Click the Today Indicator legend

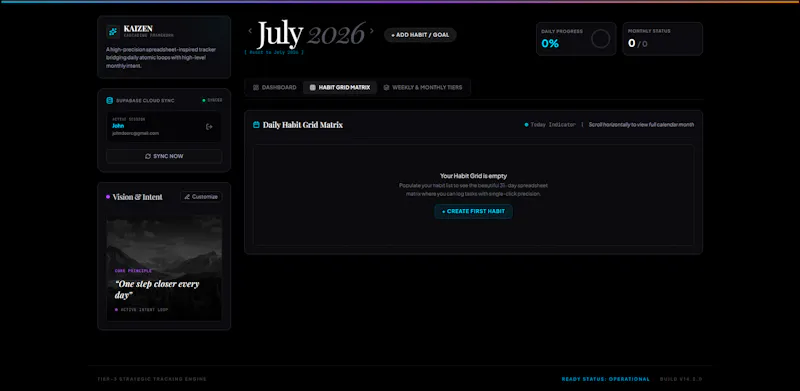pos(550,125)
